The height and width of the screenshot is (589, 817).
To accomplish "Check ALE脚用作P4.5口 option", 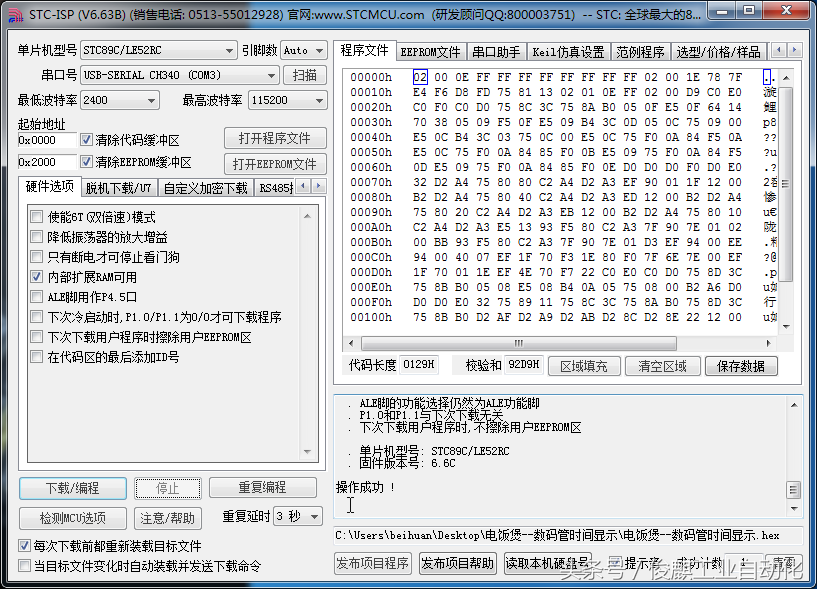I will [36, 297].
